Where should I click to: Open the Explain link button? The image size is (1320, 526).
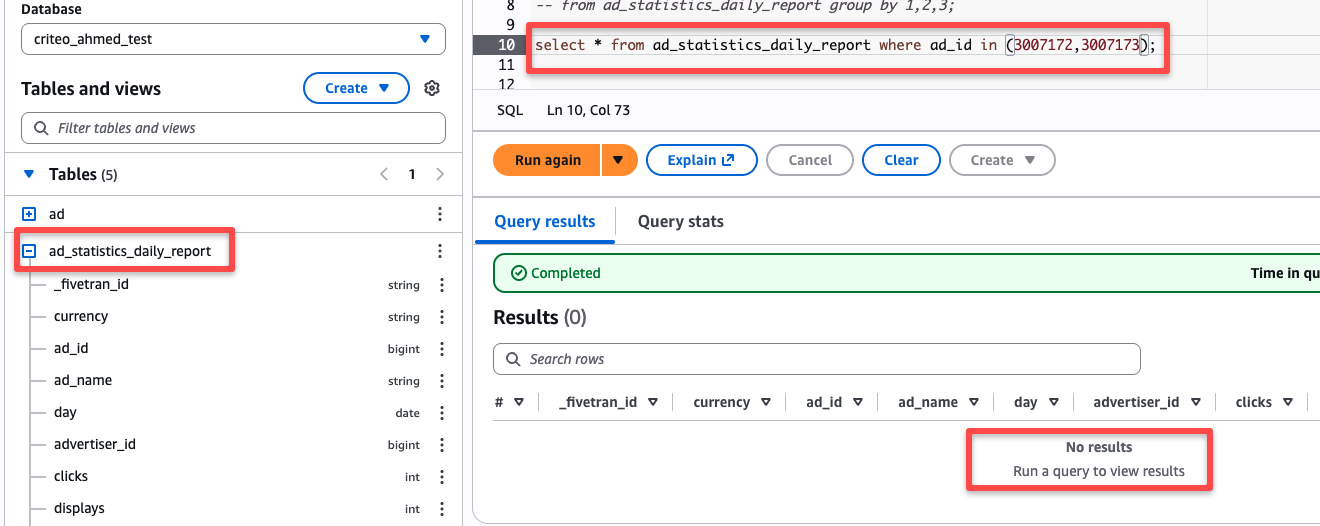click(701, 160)
